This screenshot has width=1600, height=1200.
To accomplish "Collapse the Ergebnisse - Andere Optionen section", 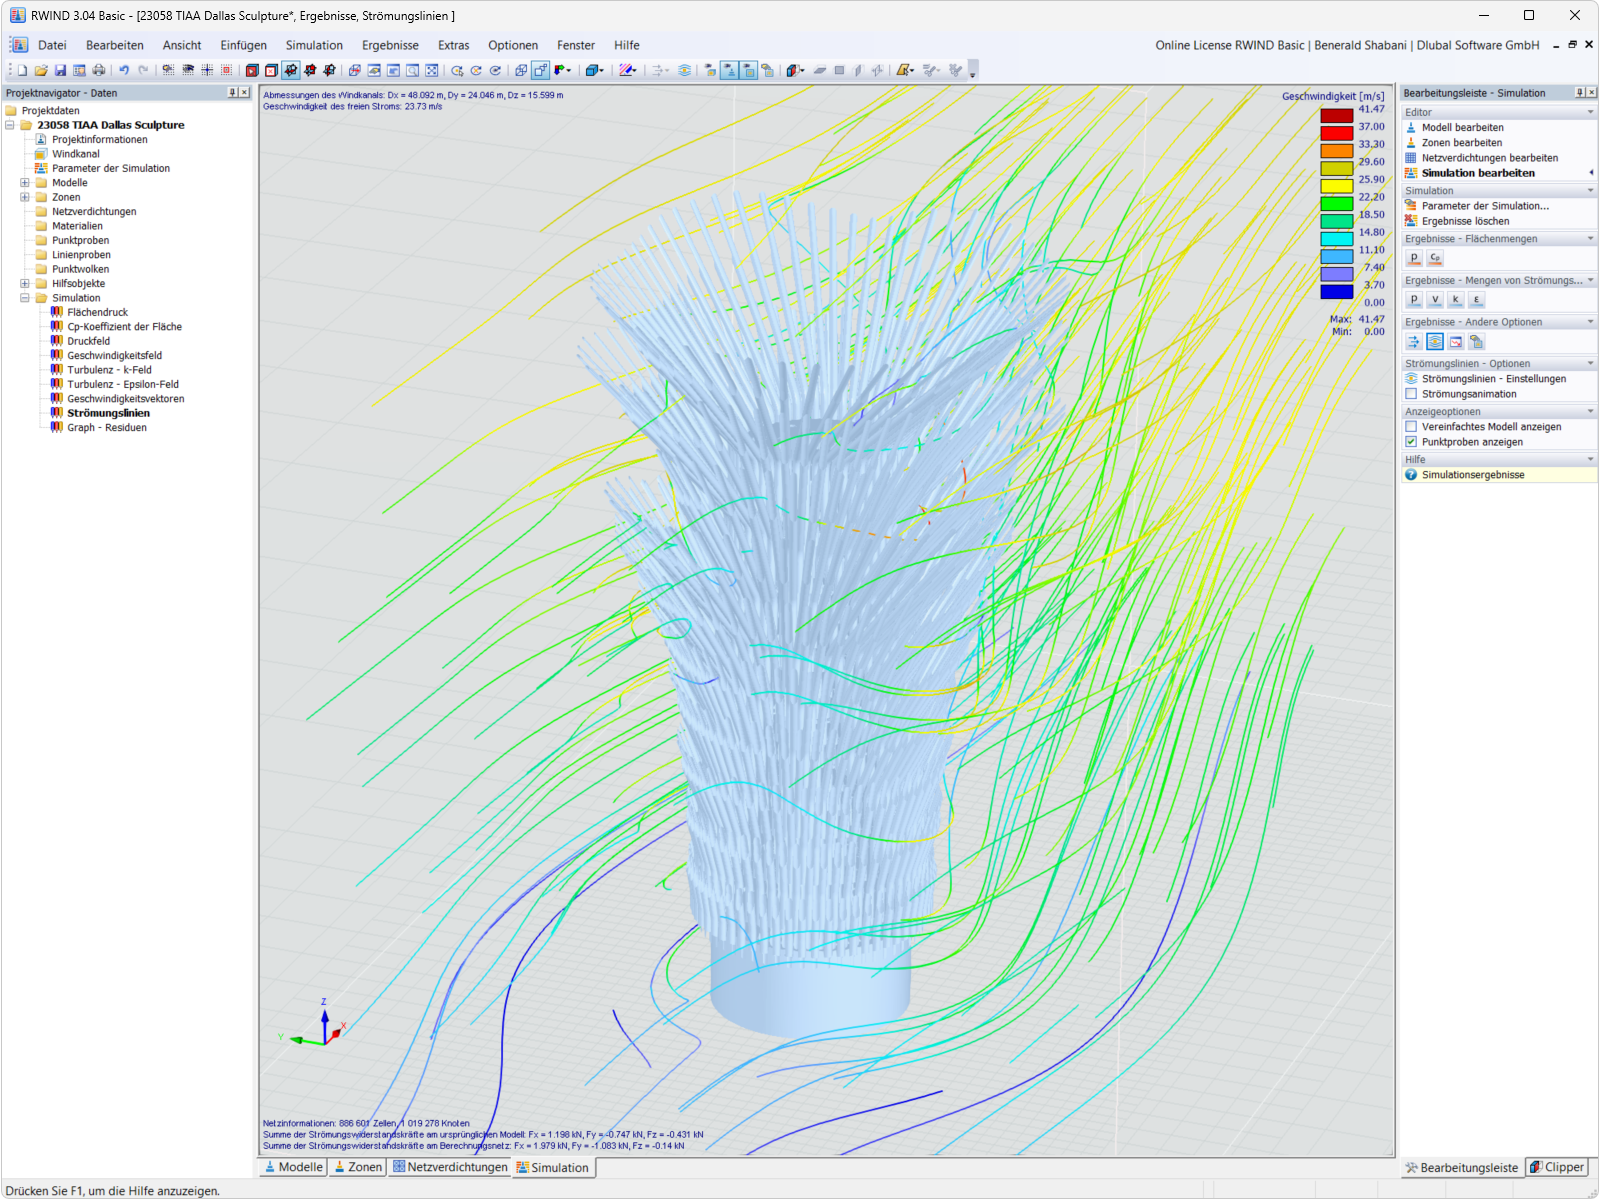I will pos(1588,321).
